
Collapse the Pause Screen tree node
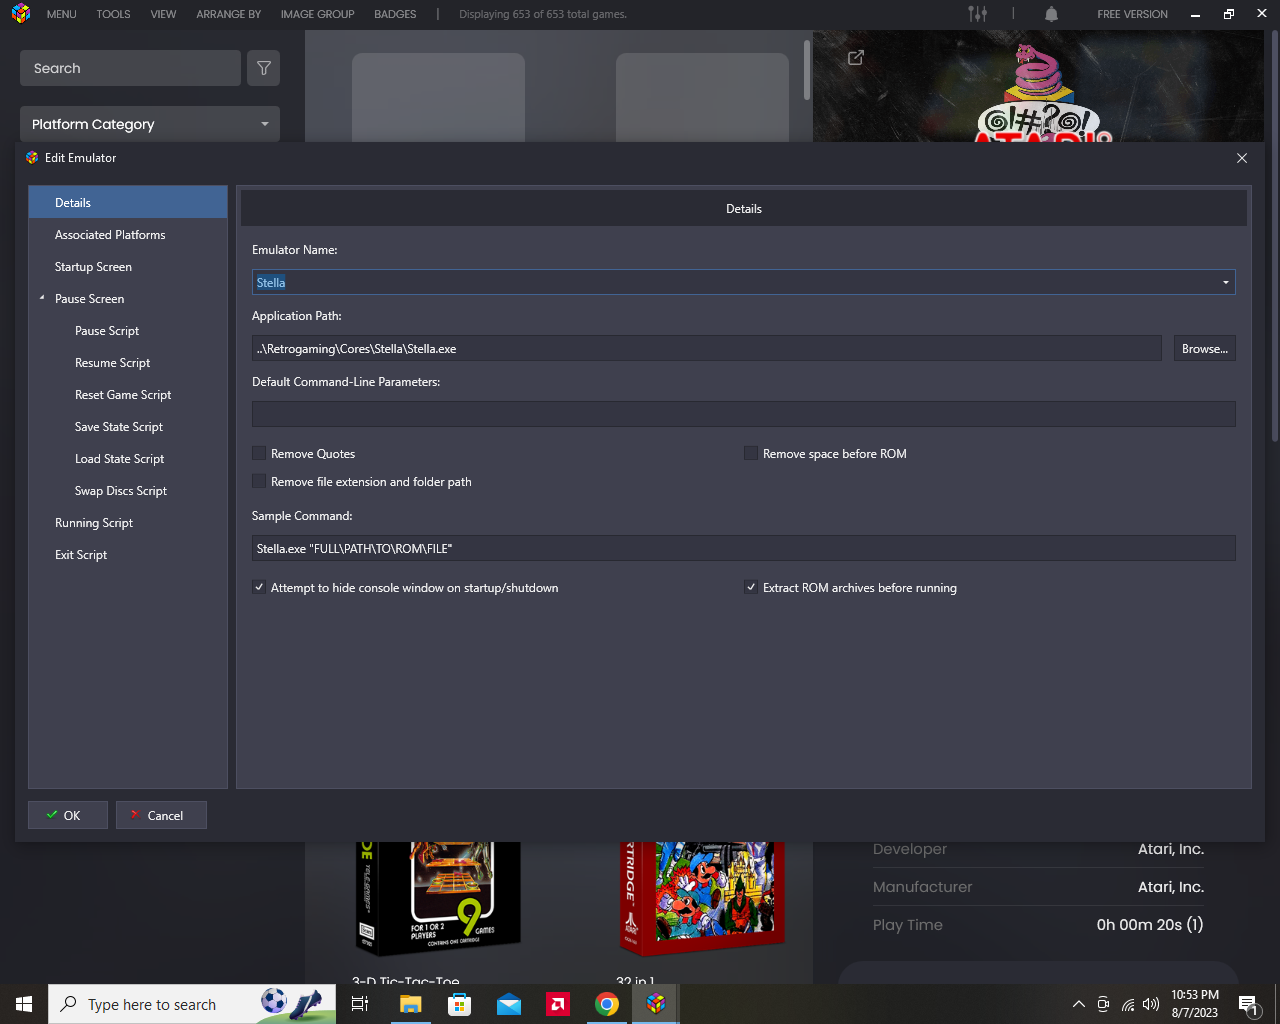(42, 298)
